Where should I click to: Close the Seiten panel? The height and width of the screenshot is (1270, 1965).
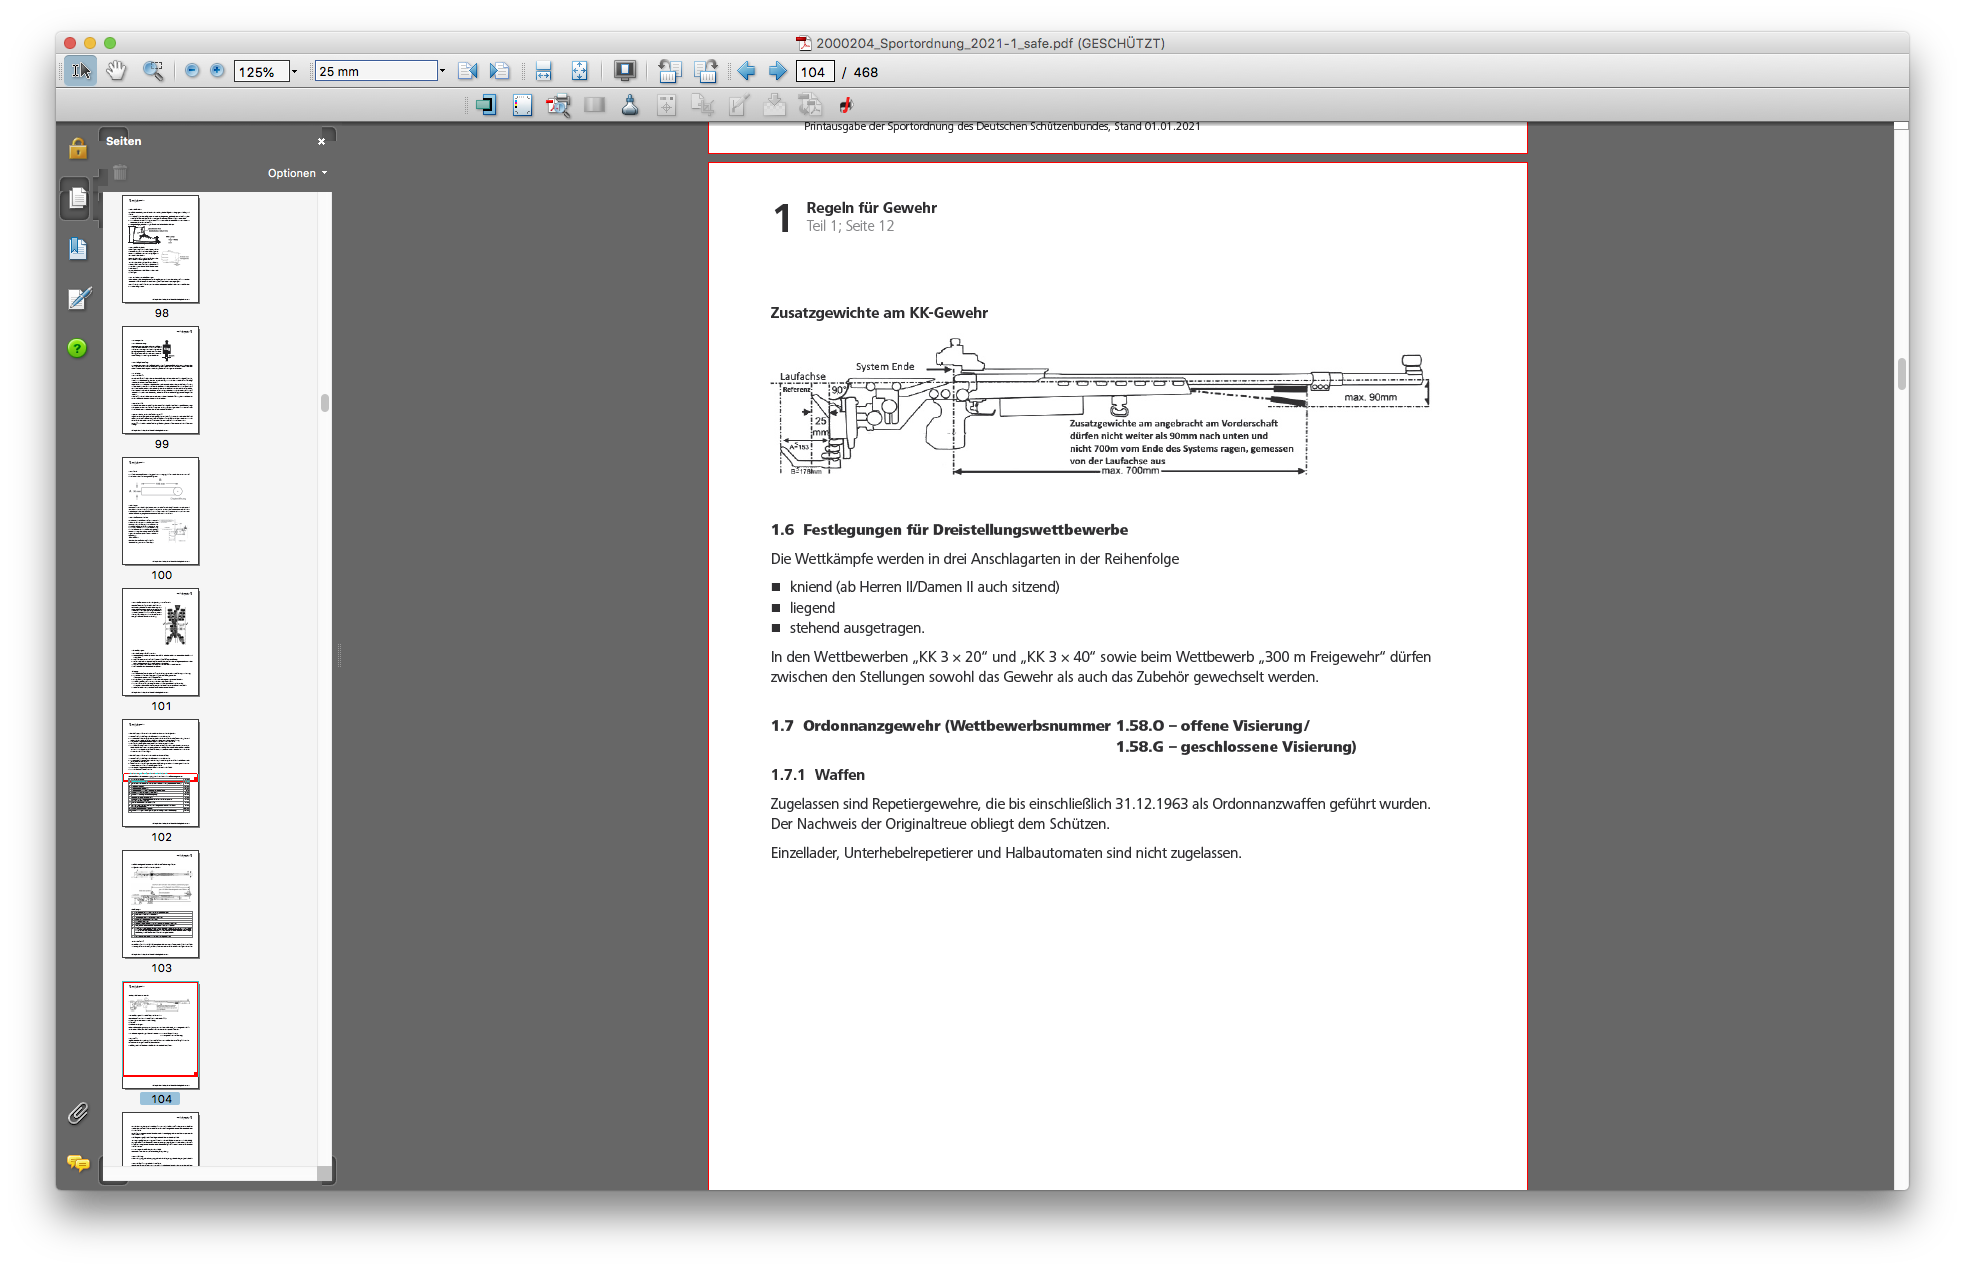coord(321,142)
